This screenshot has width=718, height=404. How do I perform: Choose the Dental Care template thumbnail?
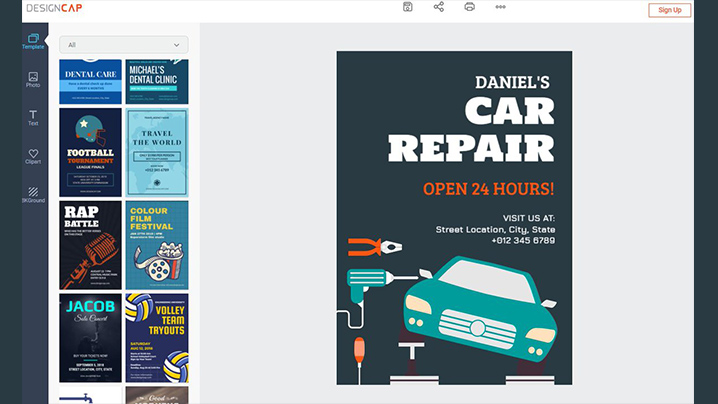(90, 82)
